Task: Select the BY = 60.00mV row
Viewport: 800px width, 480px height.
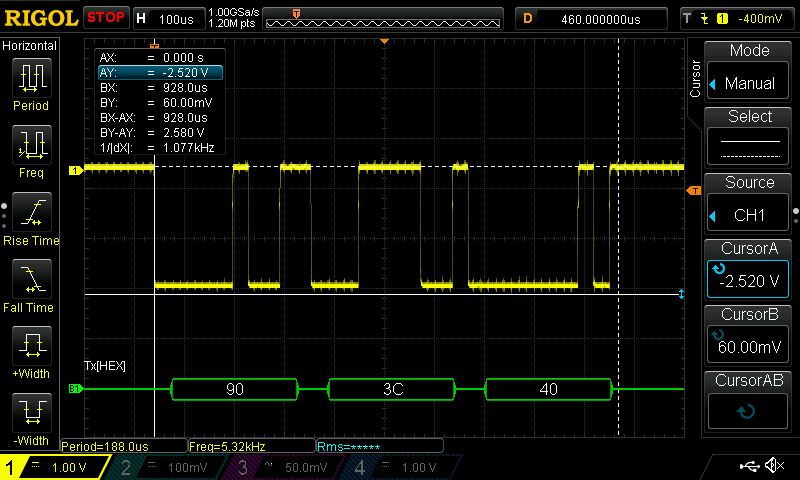Action: click(x=160, y=103)
